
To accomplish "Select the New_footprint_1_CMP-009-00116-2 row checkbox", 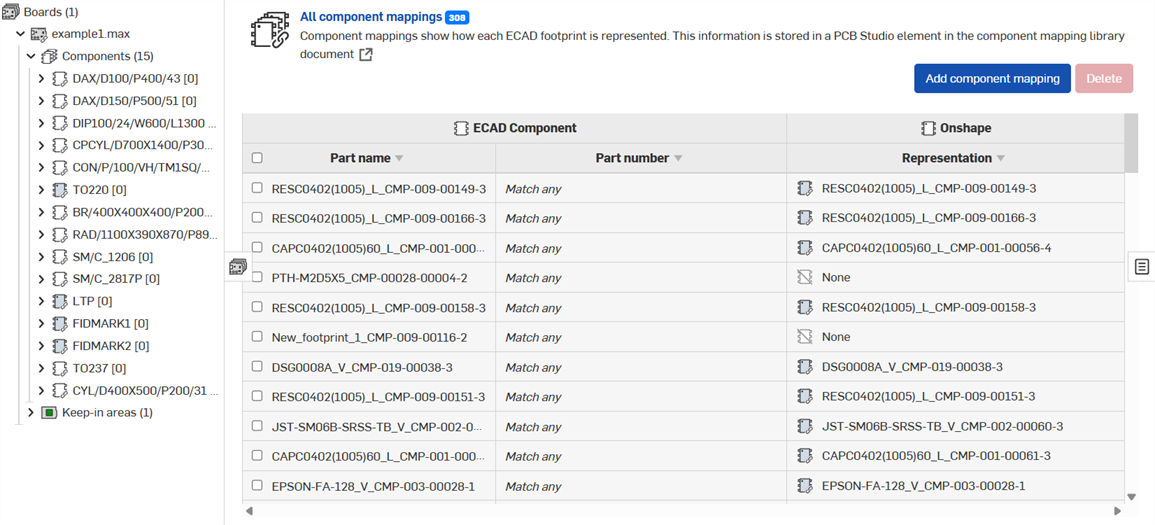I will tap(257, 337).
